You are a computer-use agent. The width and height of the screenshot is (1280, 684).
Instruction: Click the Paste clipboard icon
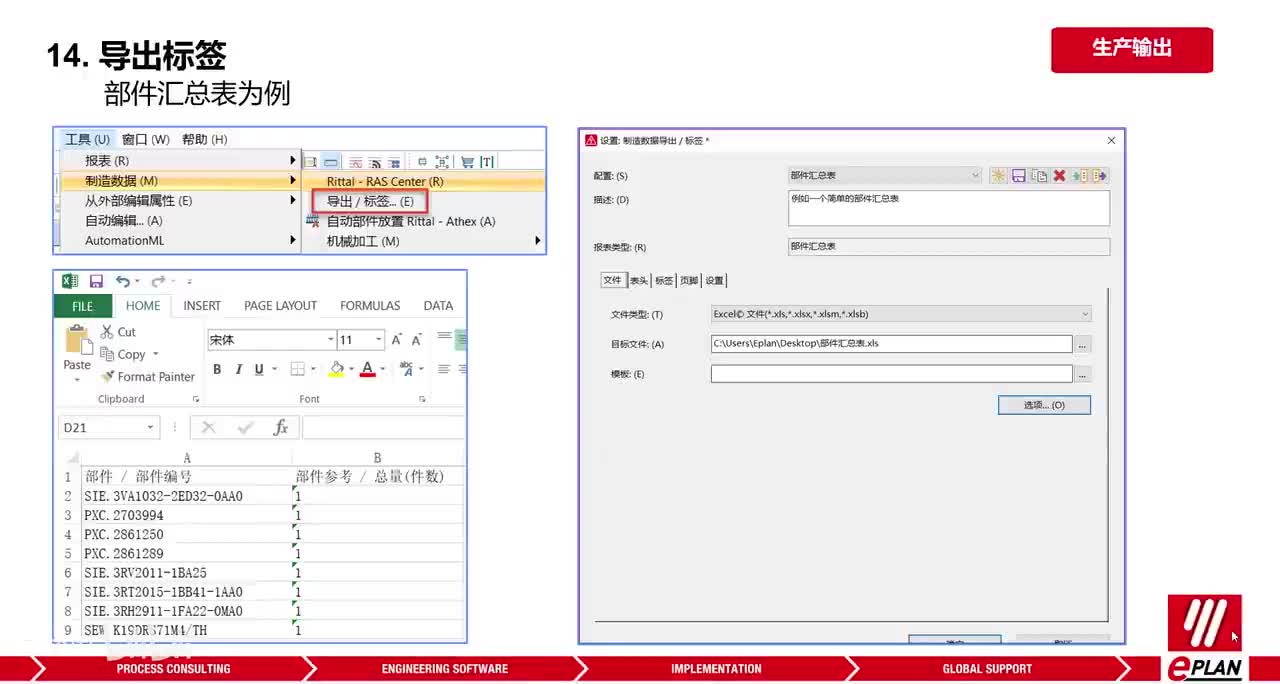click(77, 340)
